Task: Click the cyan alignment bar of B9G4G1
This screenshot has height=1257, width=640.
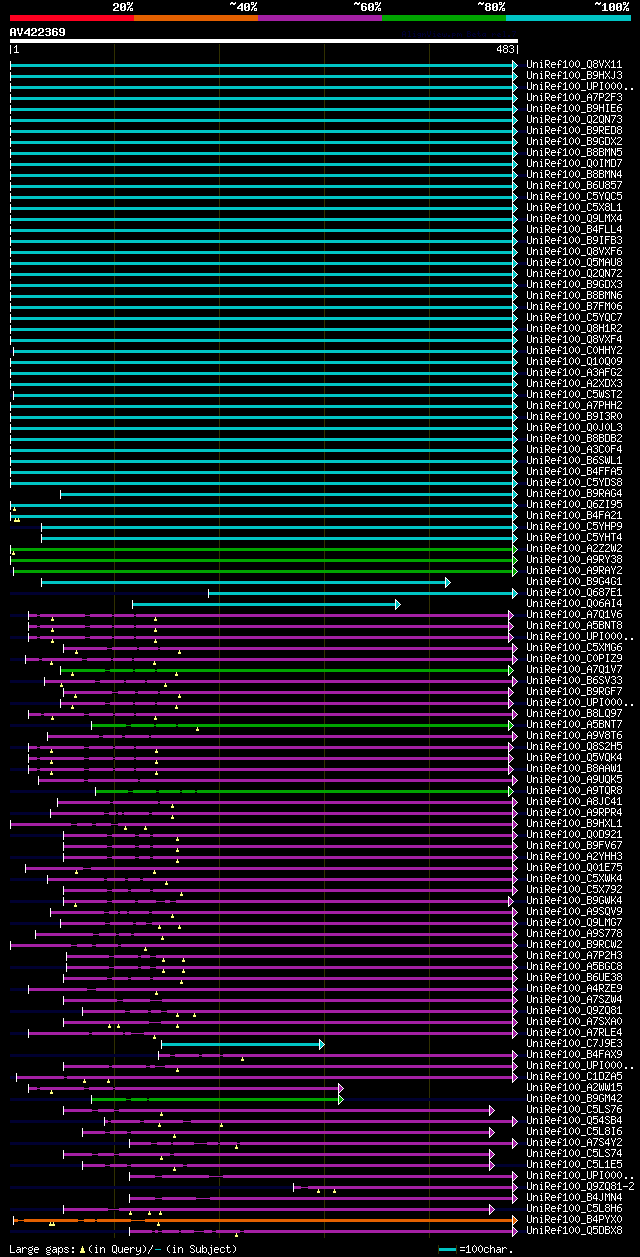Action: (x=246, y=581)
